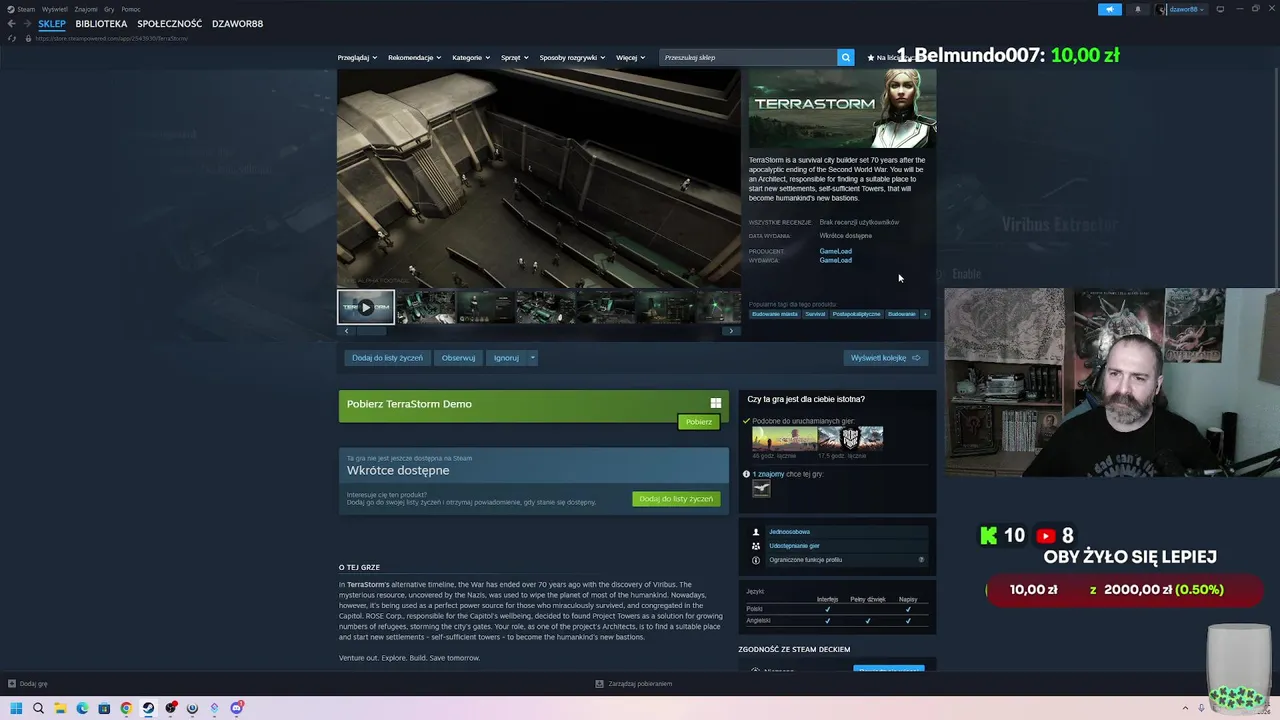The height and width of the screenshot is (720, 1280).
Task: Expand the Rekomendacje dropdown
Action: [x=414, y=57]
